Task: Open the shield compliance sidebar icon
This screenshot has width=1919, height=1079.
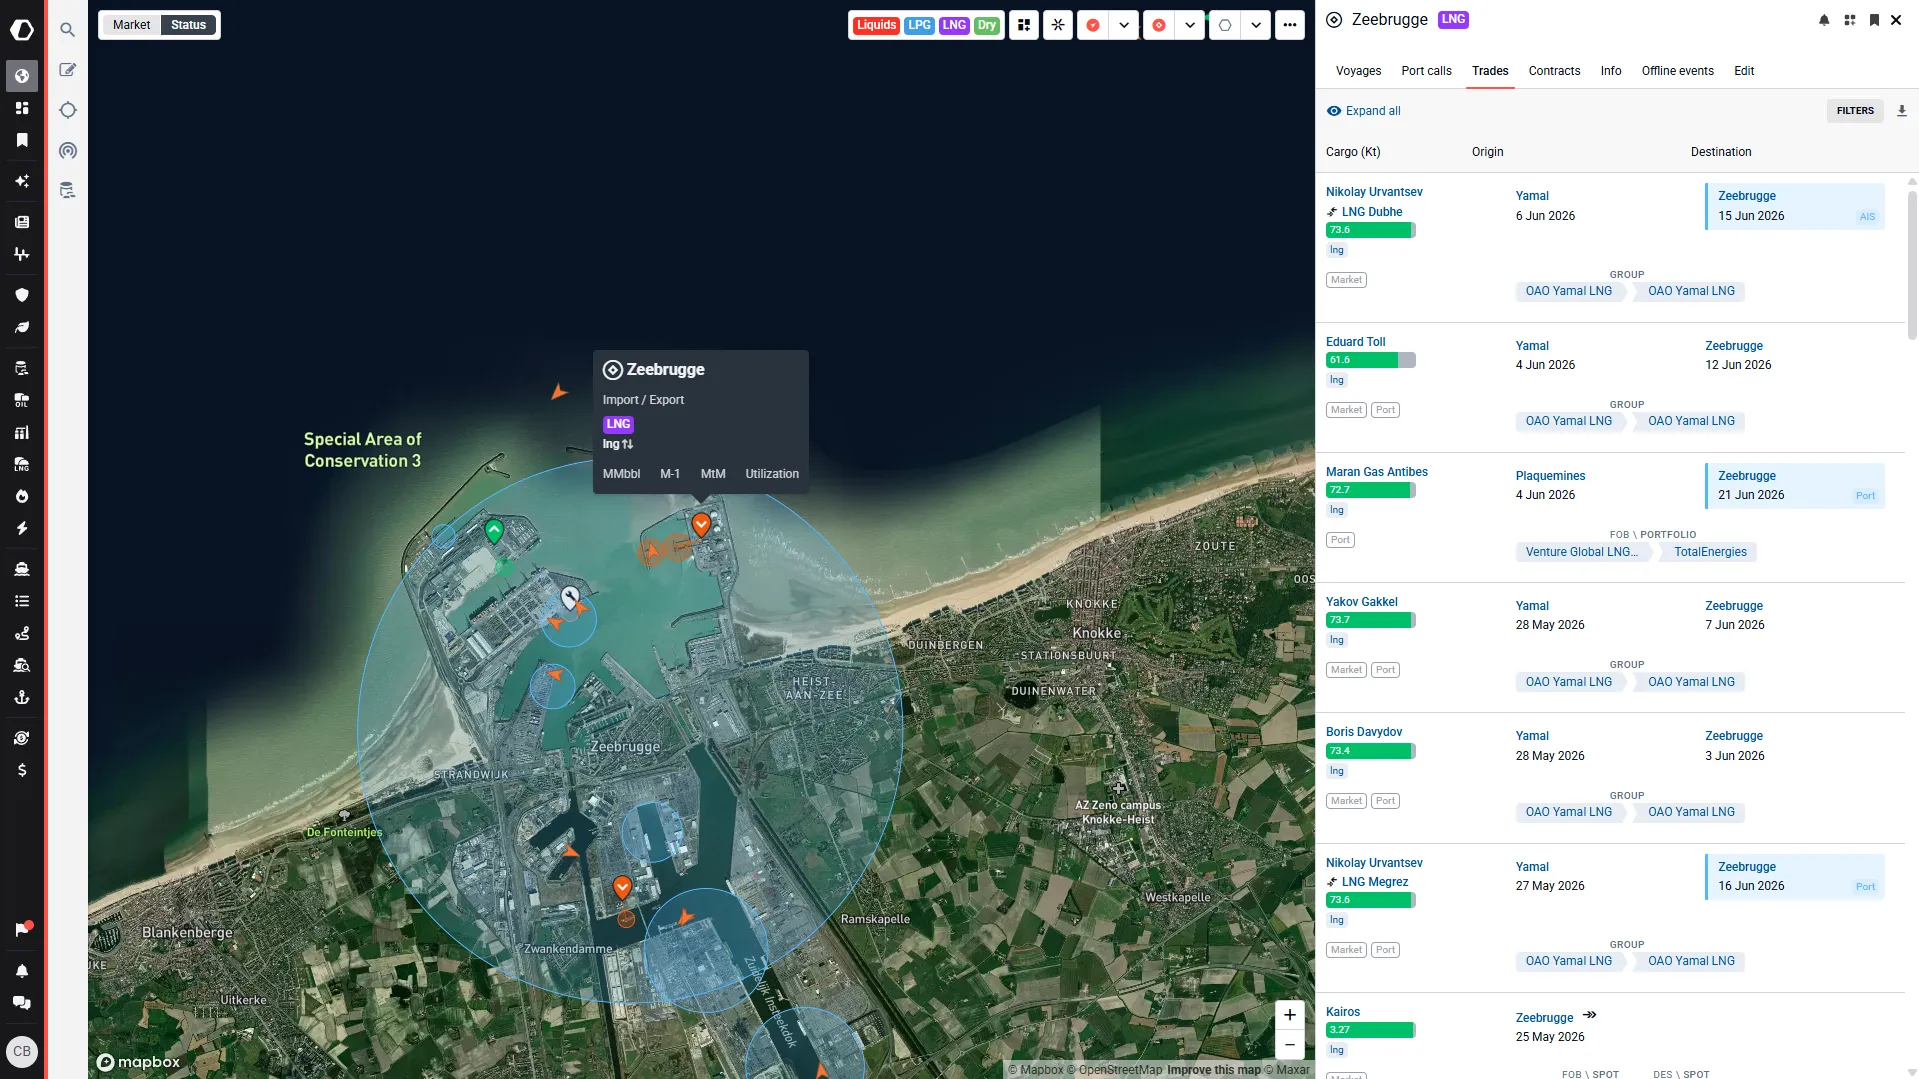Action: (22, 295)
